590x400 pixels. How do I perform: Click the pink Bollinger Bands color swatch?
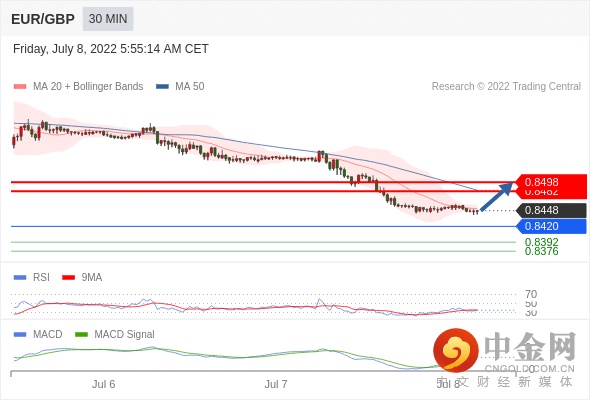[20, 87]
